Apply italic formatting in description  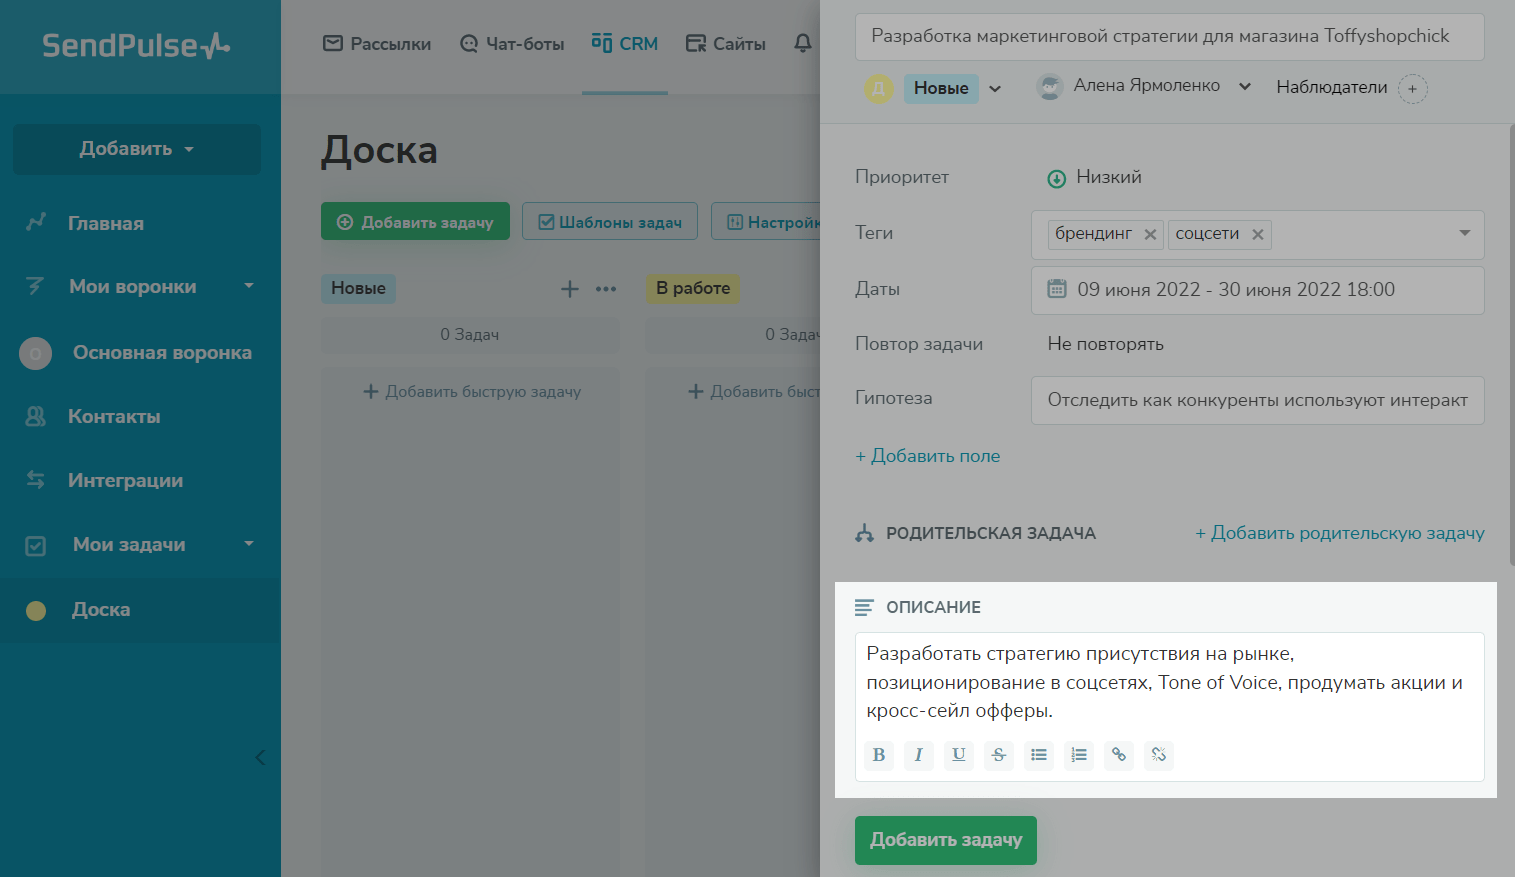[919, 755]
